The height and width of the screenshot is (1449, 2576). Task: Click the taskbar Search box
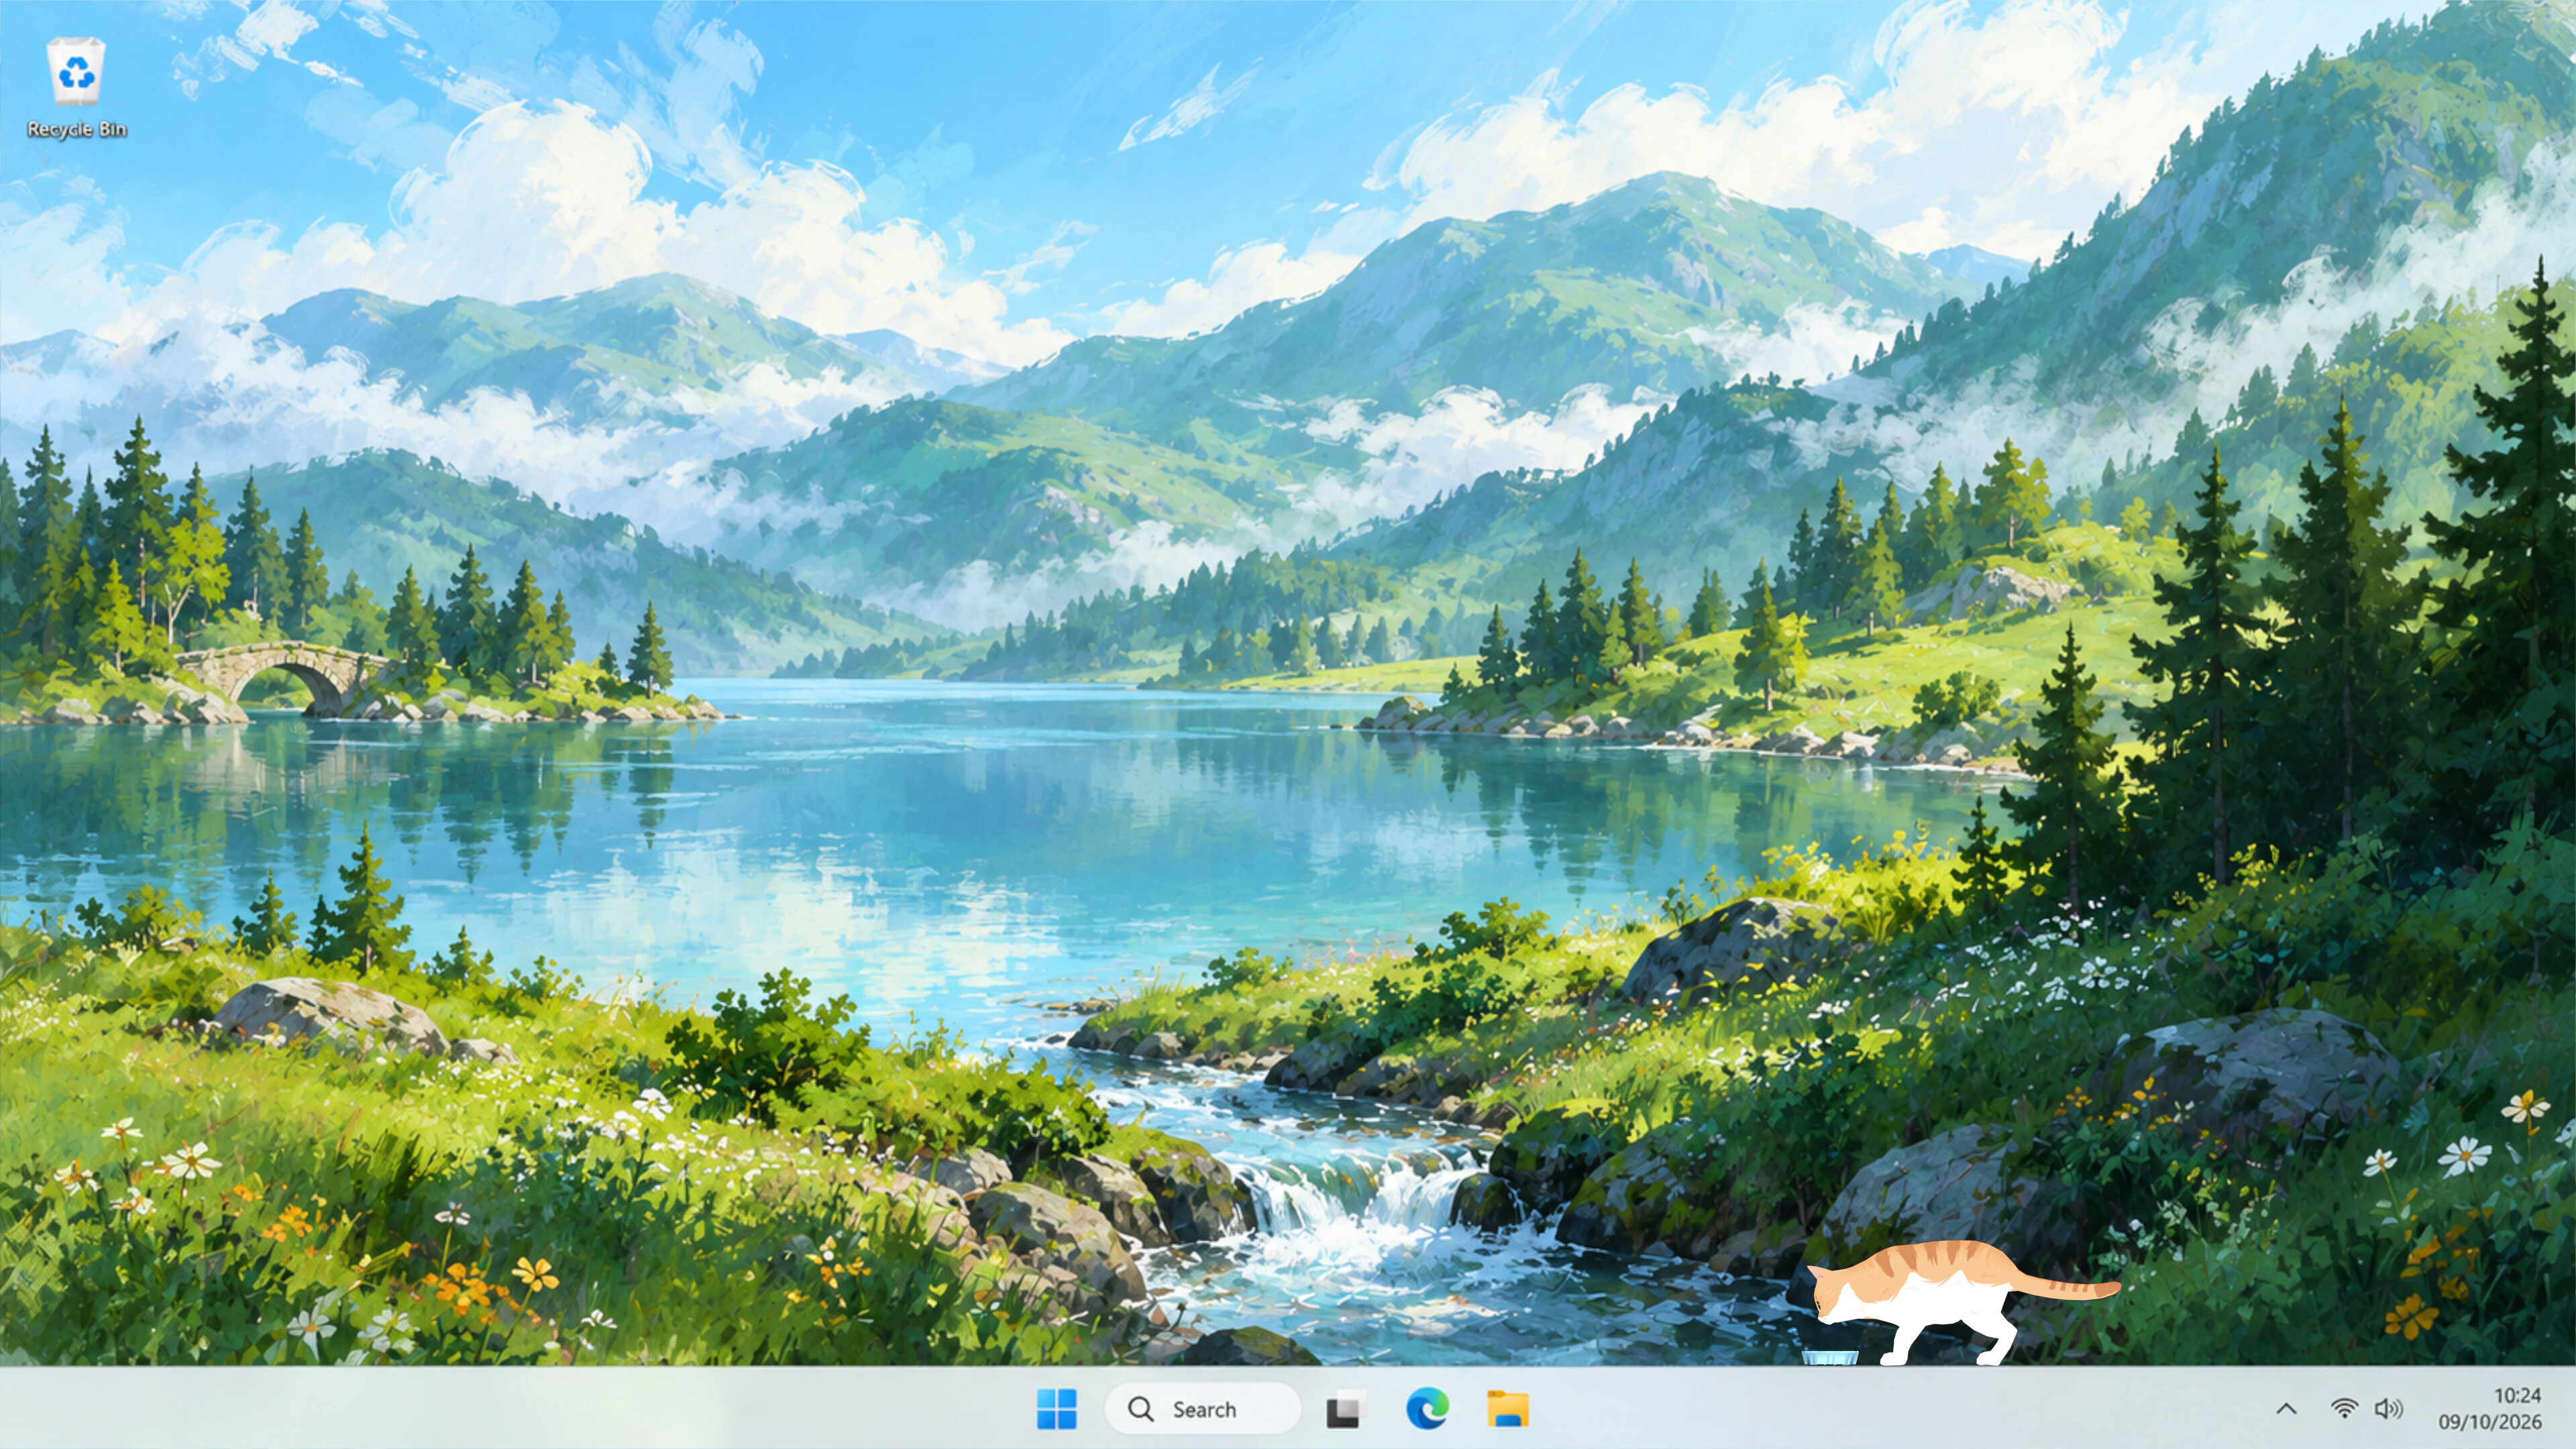pyautogui.click(x=1202, y=1409)
